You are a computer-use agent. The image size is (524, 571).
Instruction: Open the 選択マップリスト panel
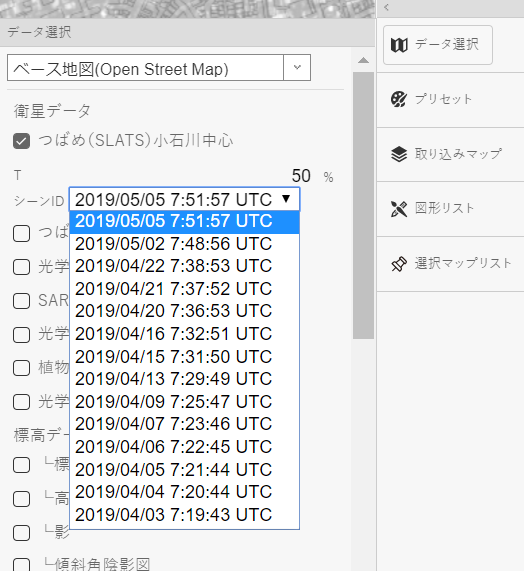coord(450,264)
